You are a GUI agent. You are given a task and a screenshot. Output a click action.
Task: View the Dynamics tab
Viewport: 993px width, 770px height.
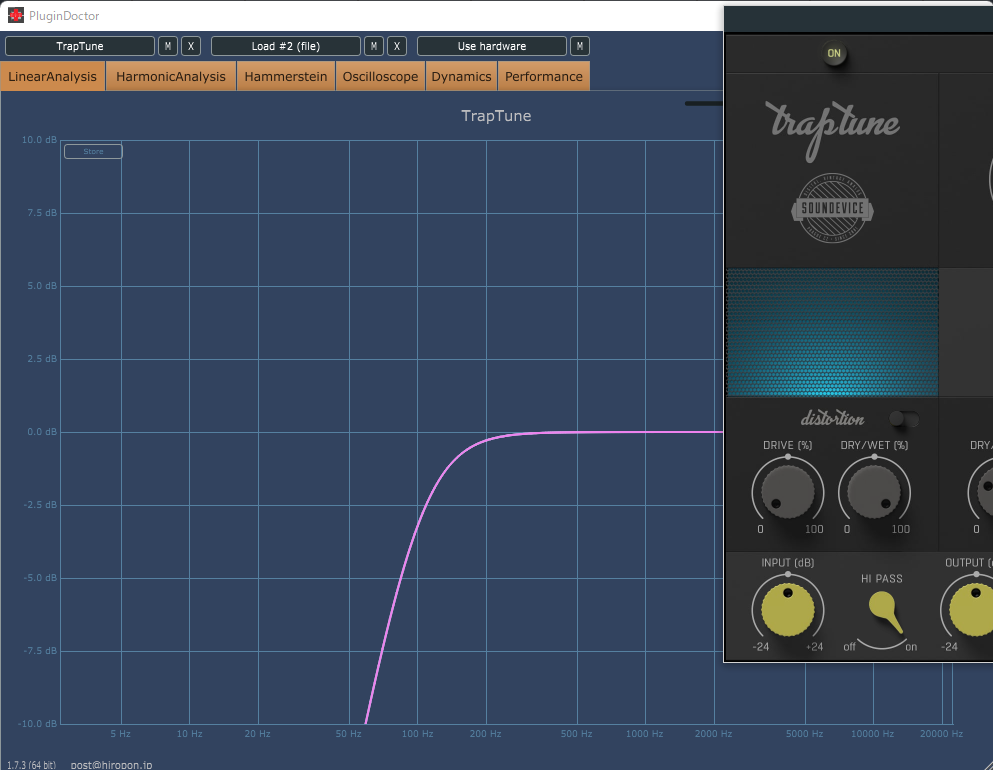click(462, 77)
